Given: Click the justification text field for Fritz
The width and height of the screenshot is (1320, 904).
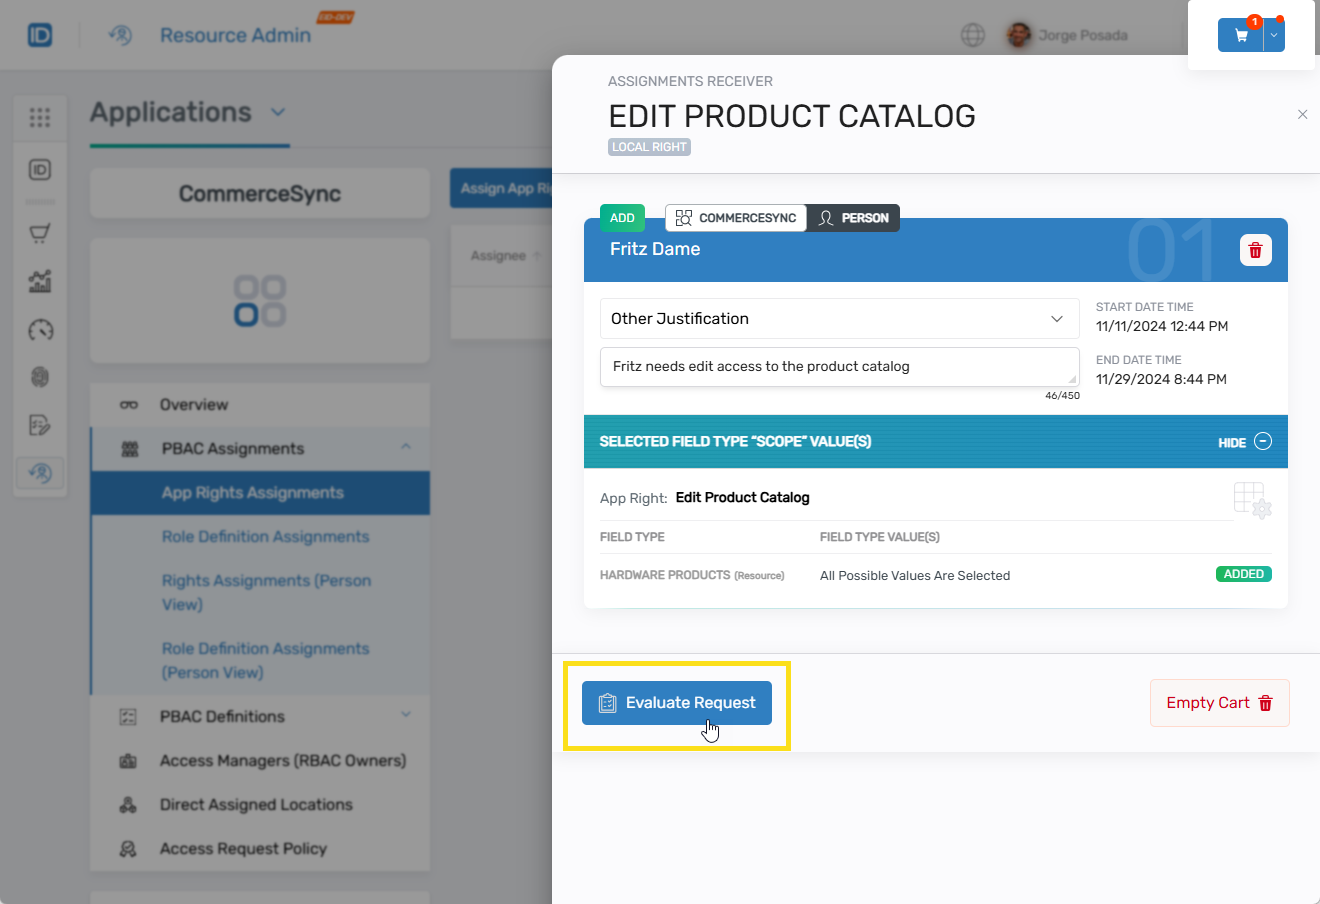Looking at the screenshot, I should pyautogui.click(x=839, y=367).
